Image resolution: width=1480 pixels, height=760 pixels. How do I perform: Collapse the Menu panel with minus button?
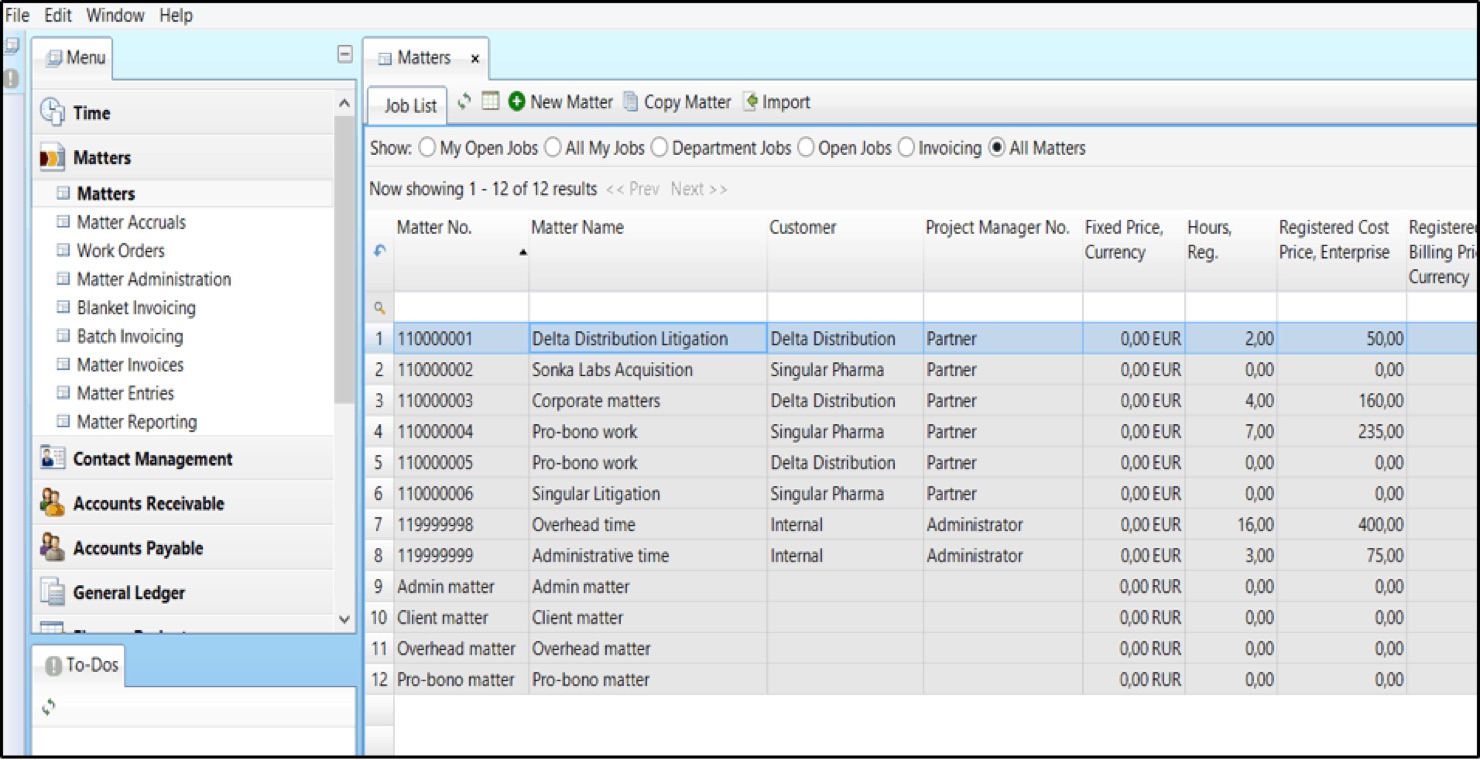coord(345,55)
